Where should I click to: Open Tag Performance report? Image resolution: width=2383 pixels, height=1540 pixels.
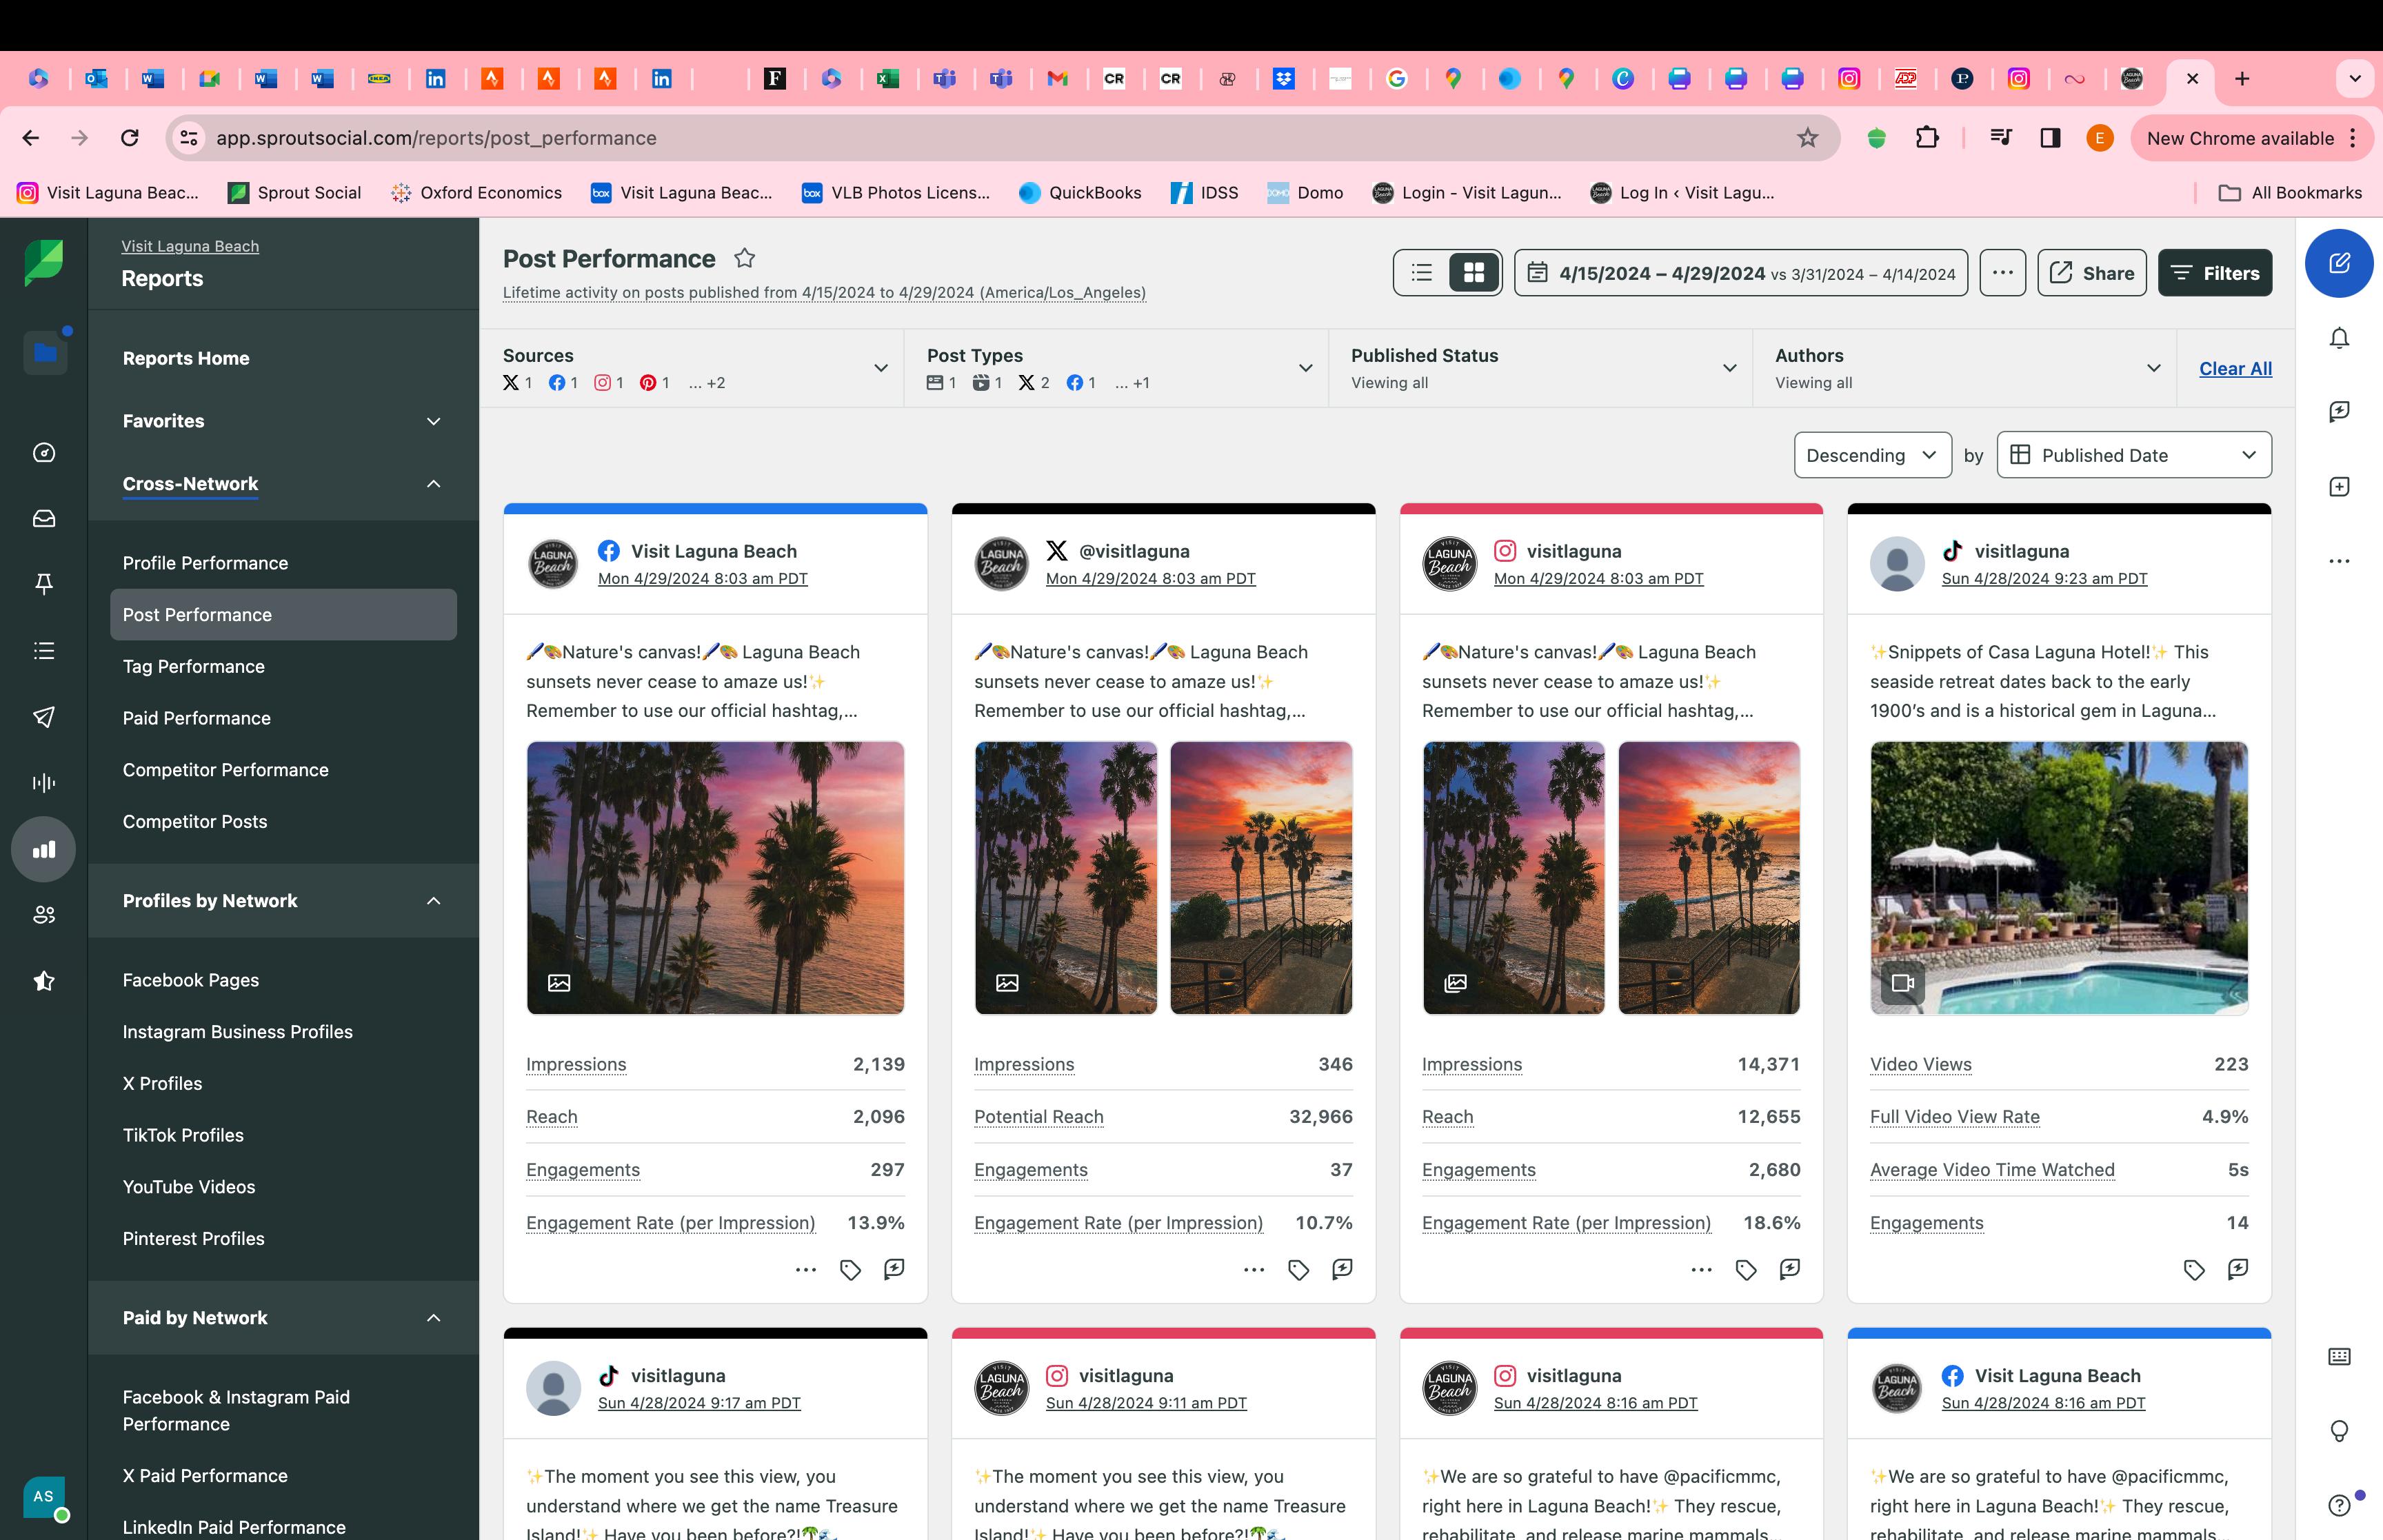click(x=194, y=667)
